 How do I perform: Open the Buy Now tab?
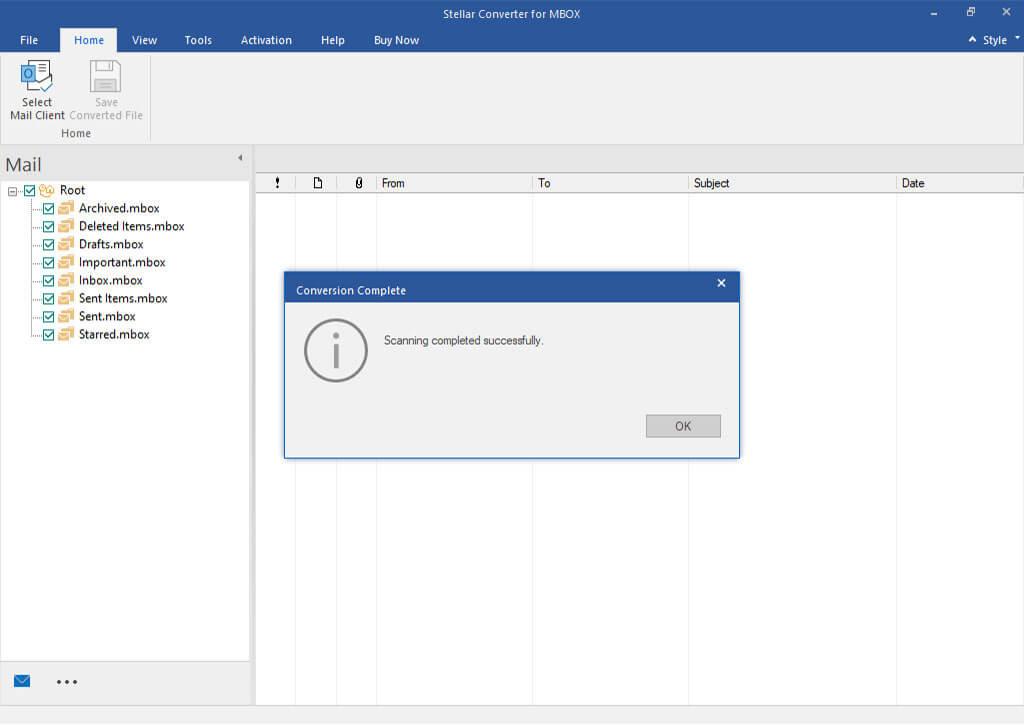pos(396,40)
